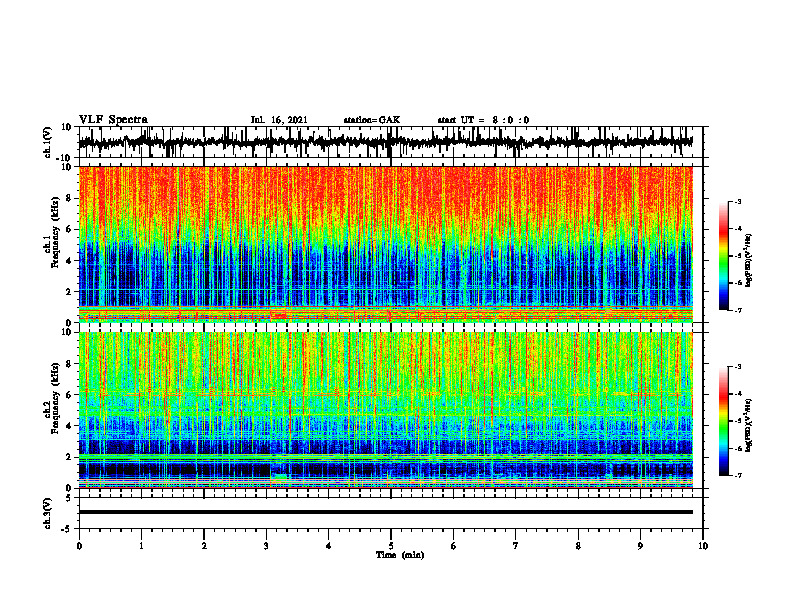
Task: Click the ch.2 colorbar log(PSD) unit label
Action: tap(748, 425)
